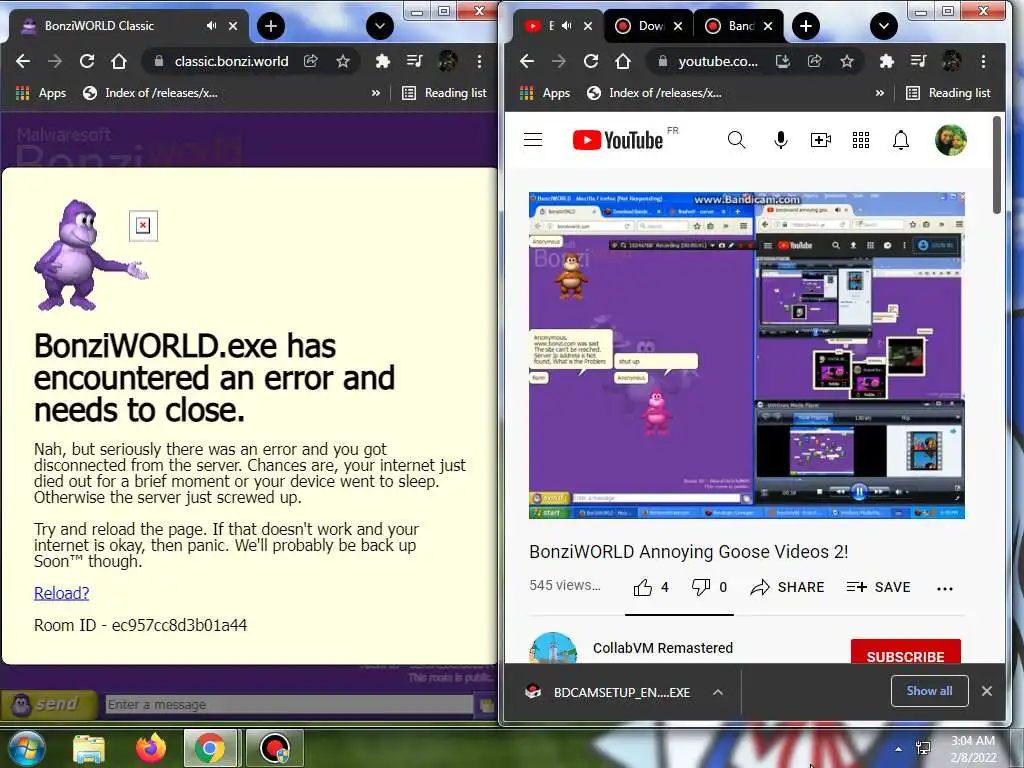Go back in the YouTube window
This screenshot has width=1024, height=768.
(527, 61)
